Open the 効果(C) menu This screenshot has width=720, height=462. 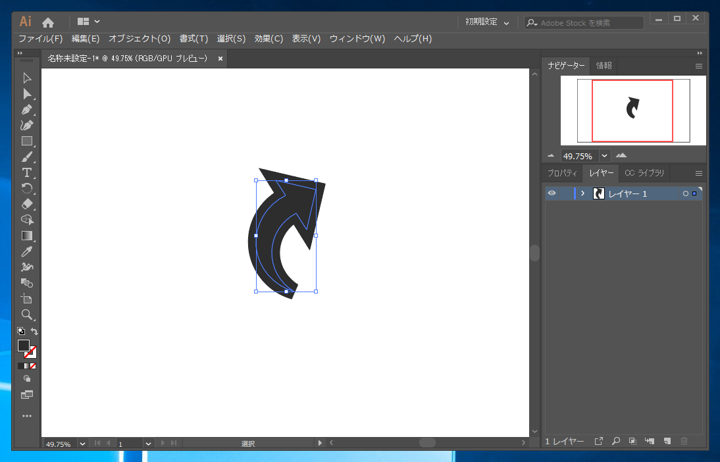pyautogui.click(x=269, y=39)
